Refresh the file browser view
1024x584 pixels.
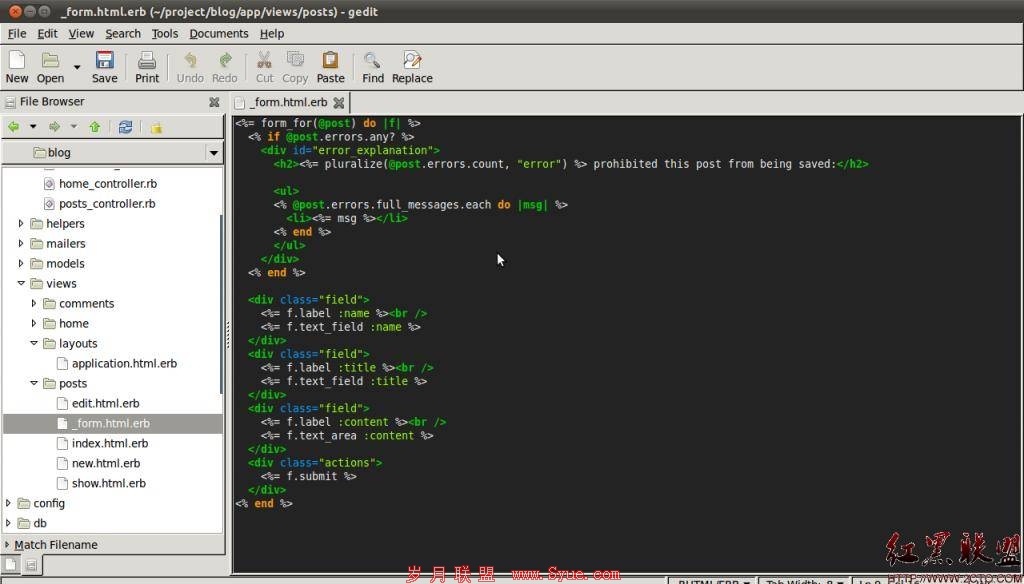[x=125, y=127]
